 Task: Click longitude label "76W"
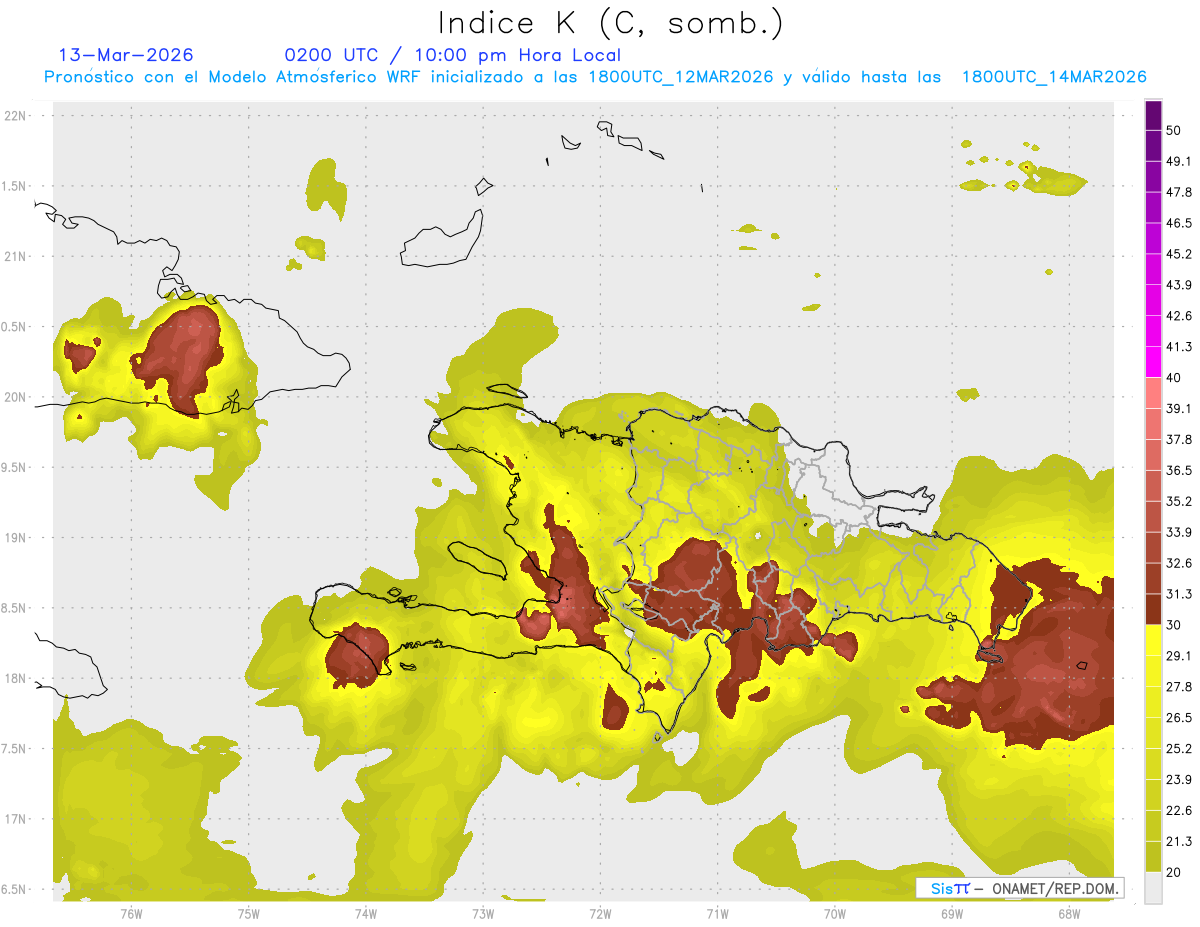pos(131,914)
